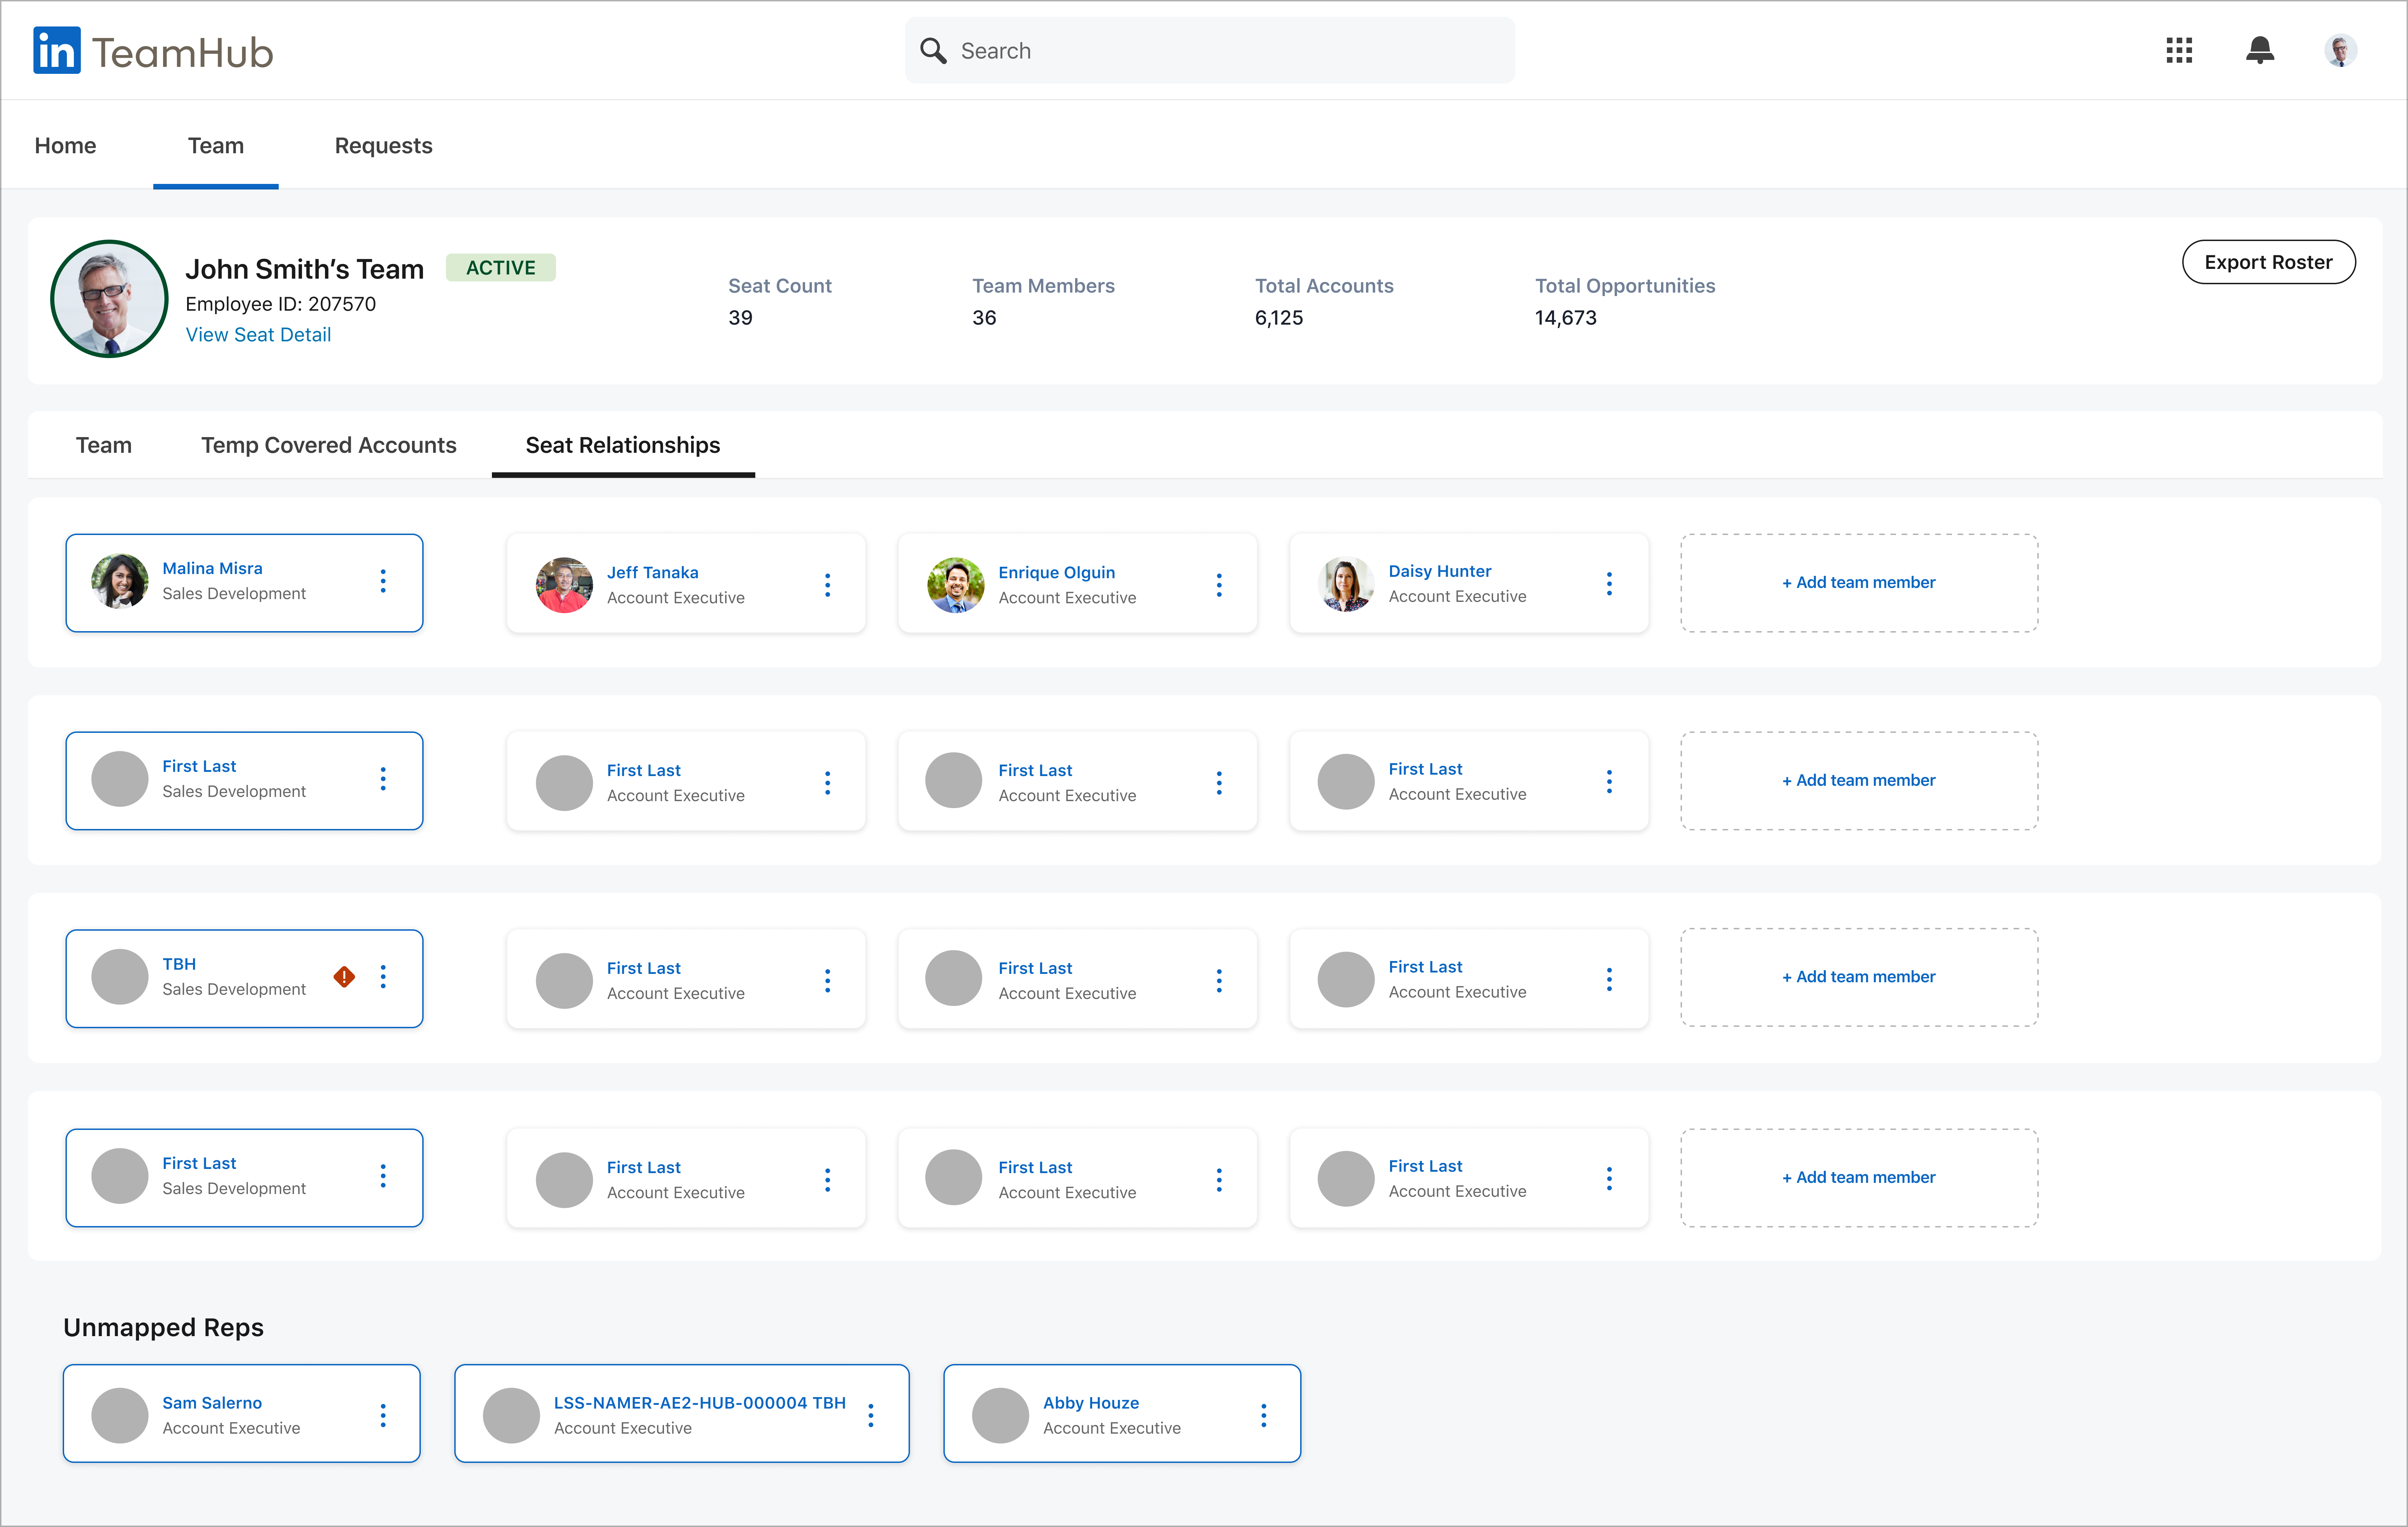Focus the Search input field
This screenshot has width=2408, height=1527.
[x=1210, y=51]
